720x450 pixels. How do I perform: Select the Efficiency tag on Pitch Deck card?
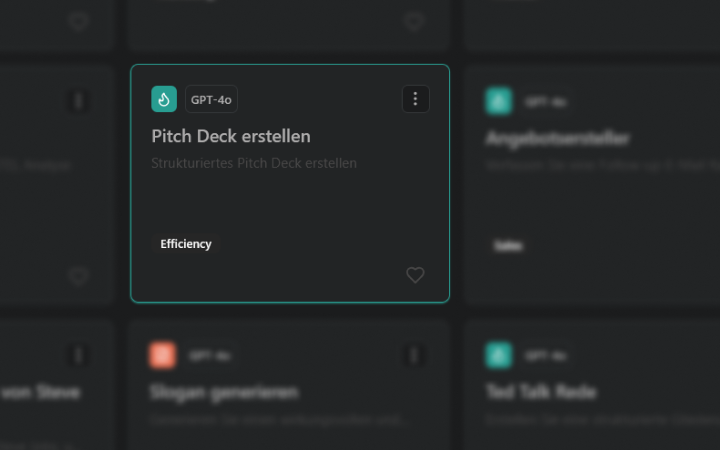pyautogui.click(x=186, y=244)
